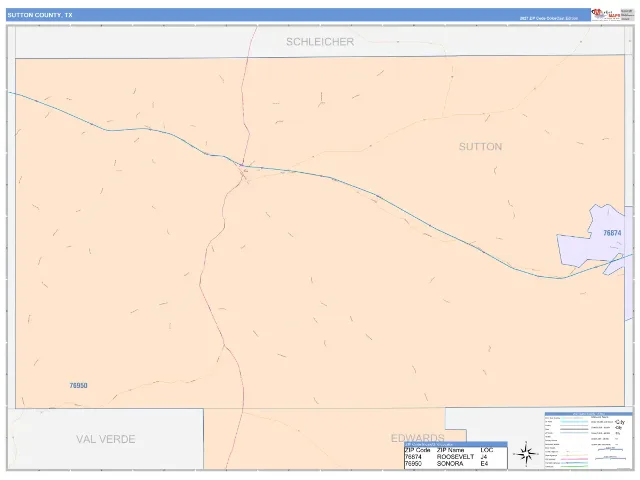The image size is (640, 480).
Task: Select ZIP code 76950 label on map
Action: pos(78,385)
